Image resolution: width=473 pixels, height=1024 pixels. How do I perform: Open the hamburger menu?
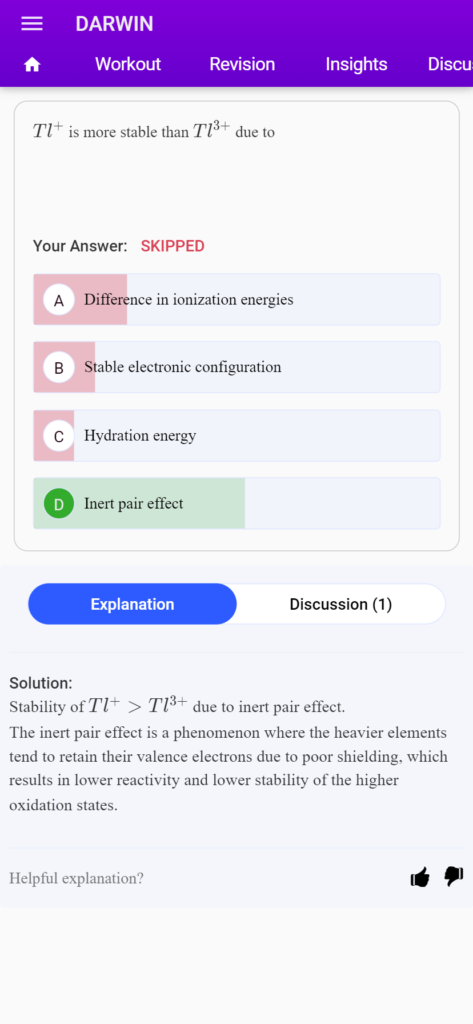[x=32, y=24]
